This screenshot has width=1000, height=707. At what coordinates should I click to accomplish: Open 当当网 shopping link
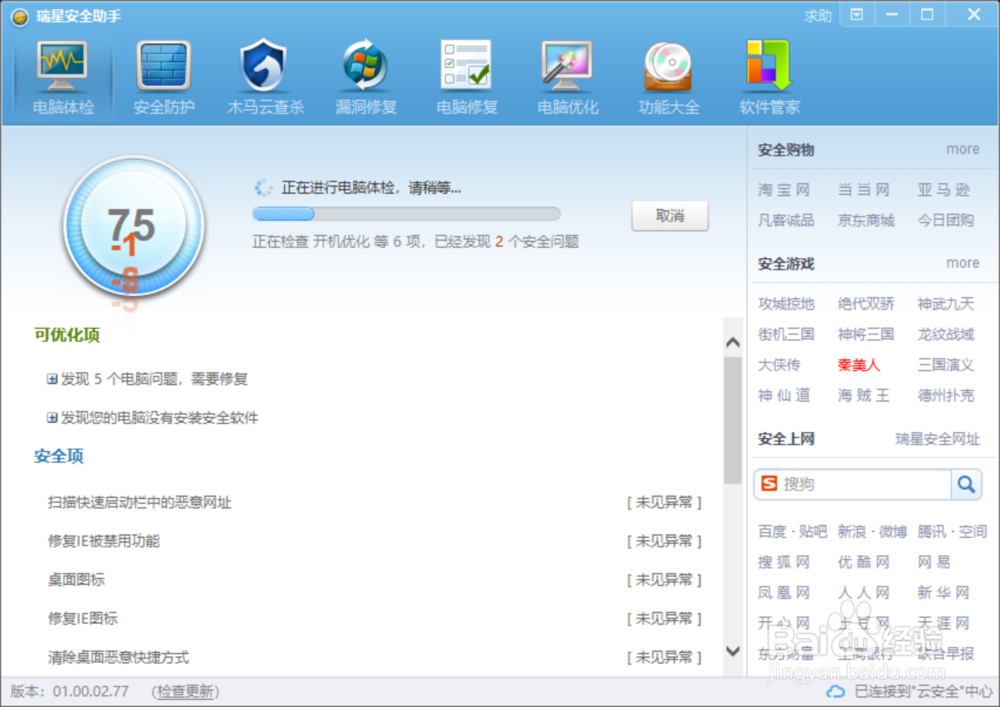point(864,189)
